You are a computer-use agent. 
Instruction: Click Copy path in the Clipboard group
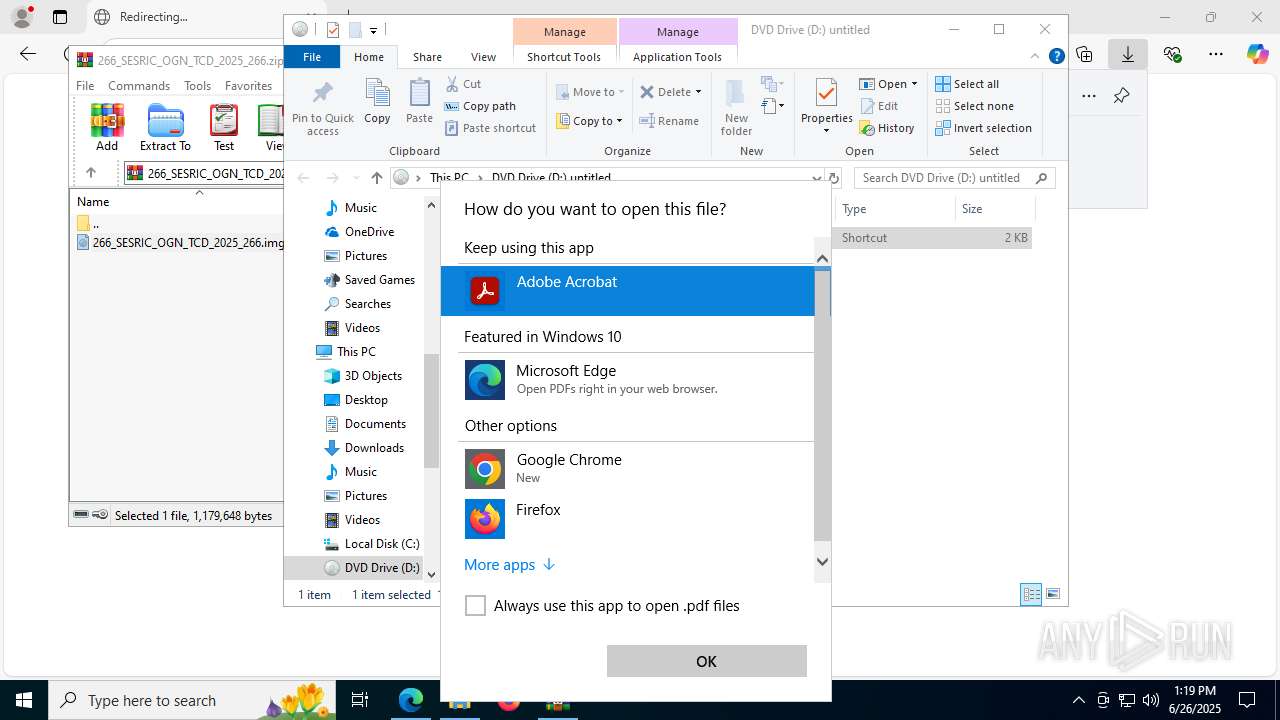(481, 106)
